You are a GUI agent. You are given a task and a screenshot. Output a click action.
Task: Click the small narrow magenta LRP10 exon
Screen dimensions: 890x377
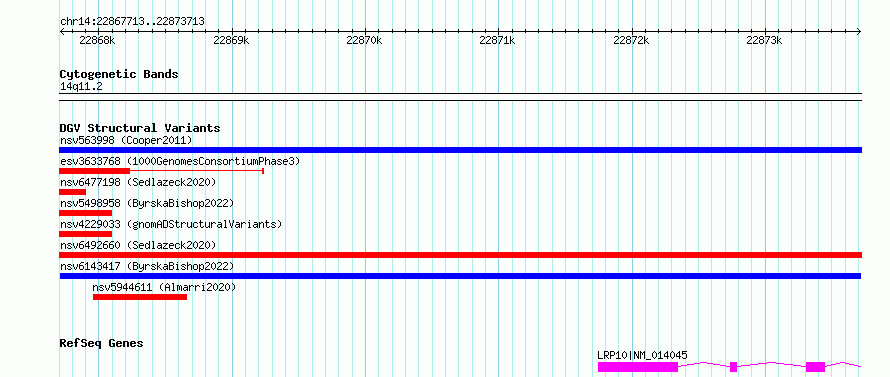pos(733,367)
